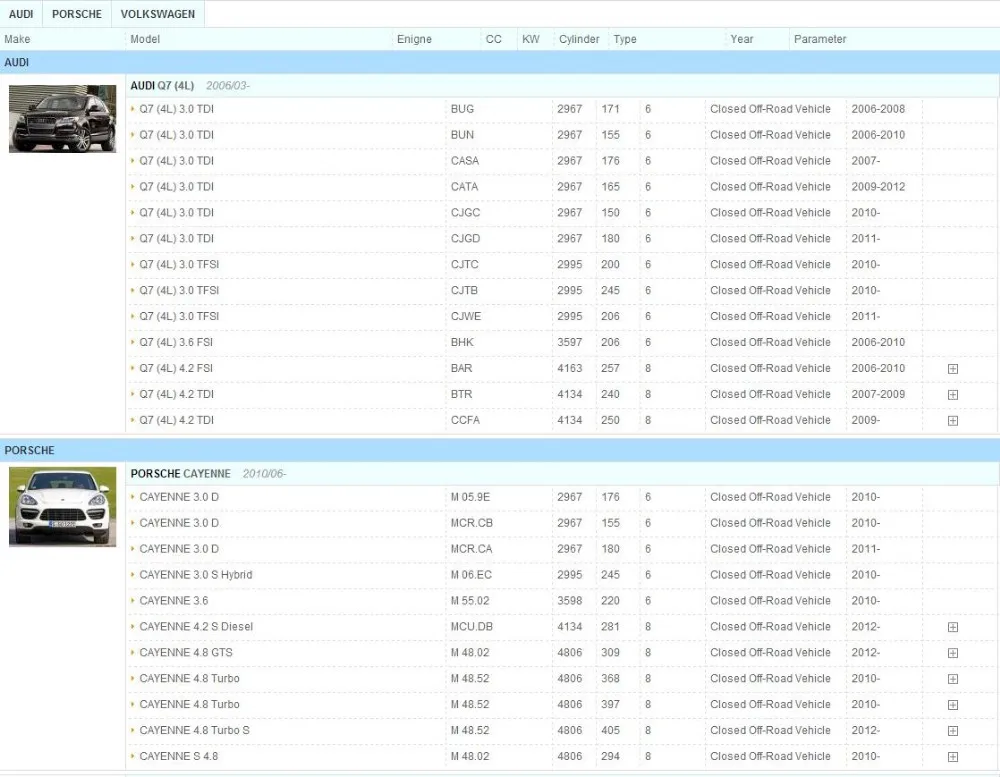Select the 3598 CC value
The height and width of the screenshot is (777, 1000).
(570, 601)
